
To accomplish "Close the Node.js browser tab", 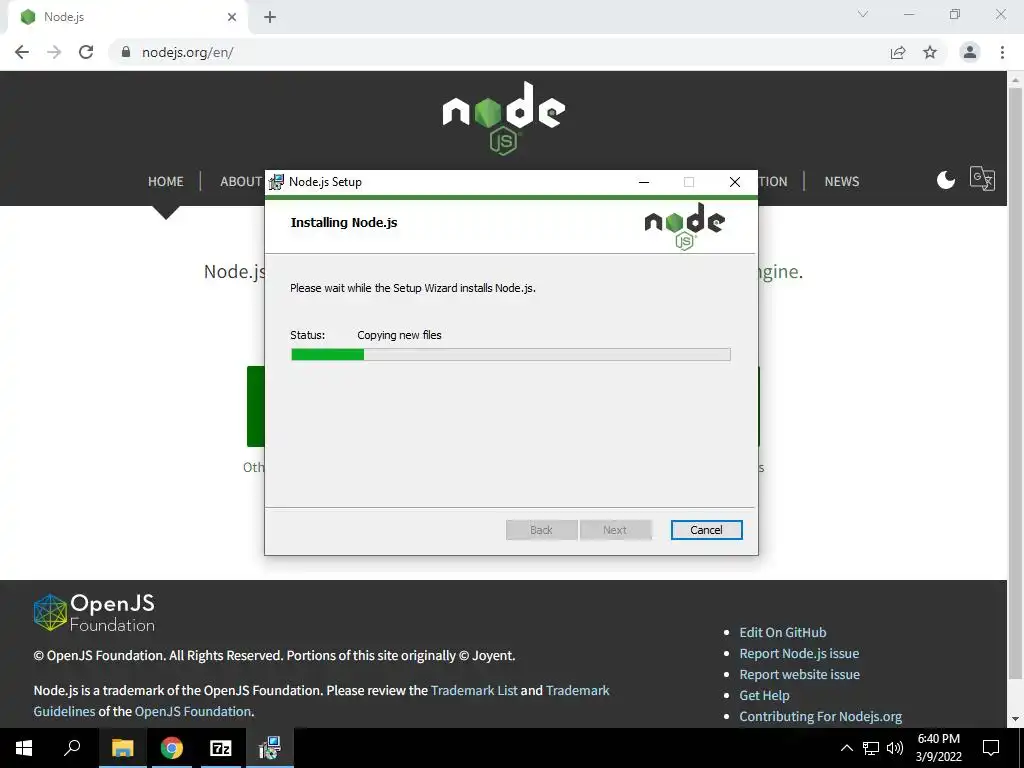I will click(x=232, y=17).
